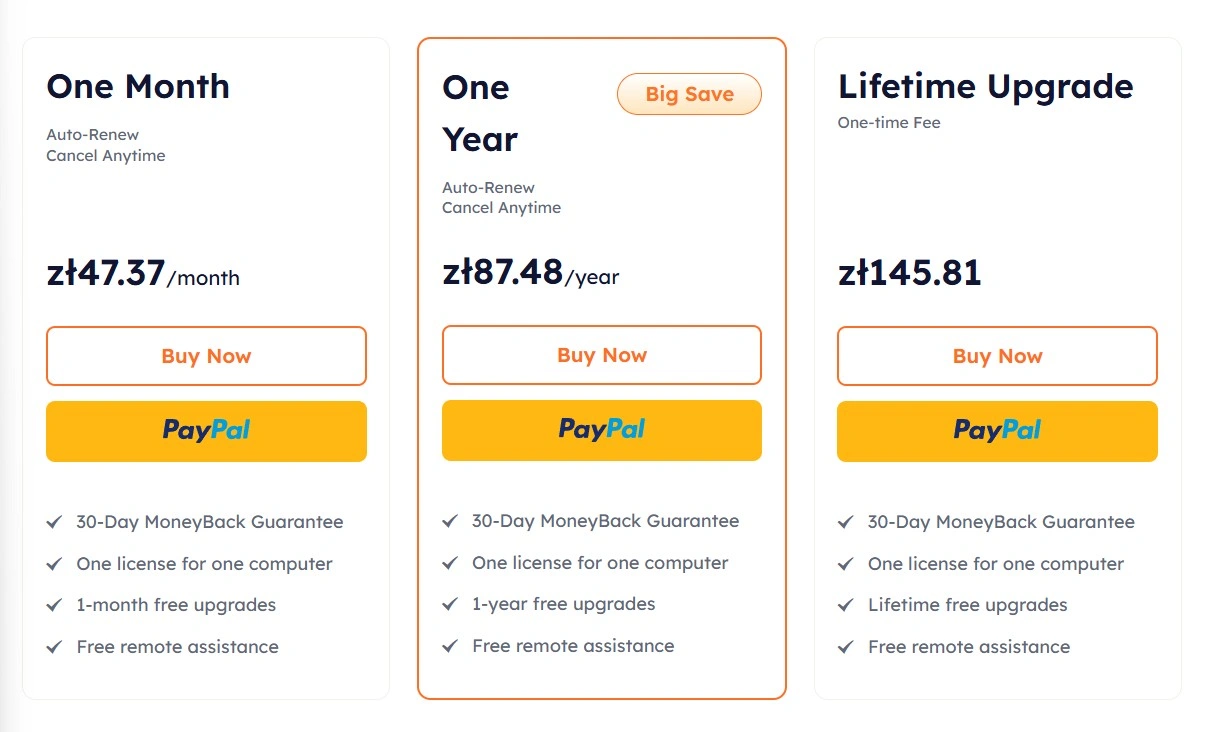Click One Month 30-Day MoneyBack checkmark

(55, 522)
